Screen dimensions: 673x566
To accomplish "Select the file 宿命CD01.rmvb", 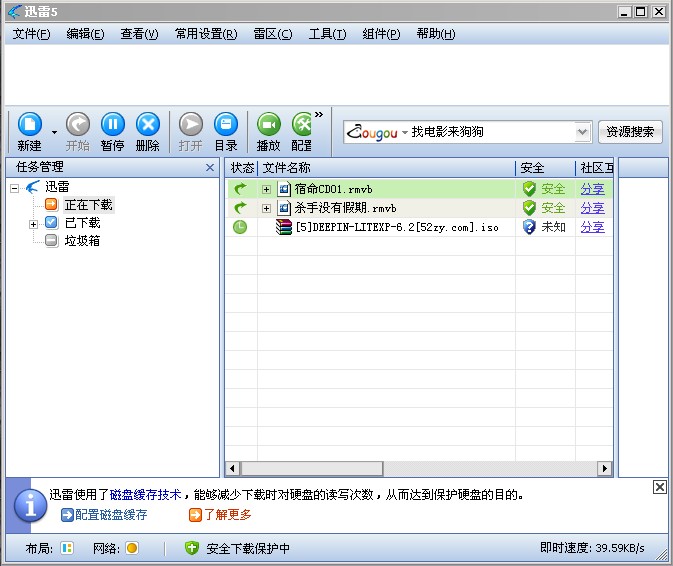I will 333,189.
